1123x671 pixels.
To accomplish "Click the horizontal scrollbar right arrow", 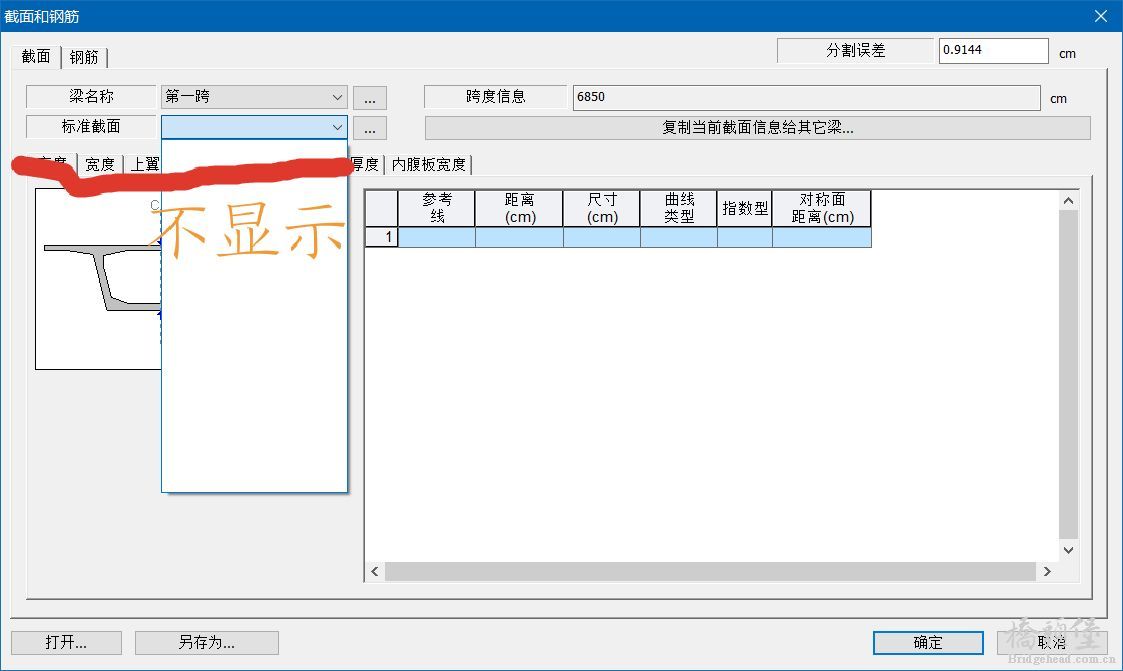I will [x=1047, y=571].
